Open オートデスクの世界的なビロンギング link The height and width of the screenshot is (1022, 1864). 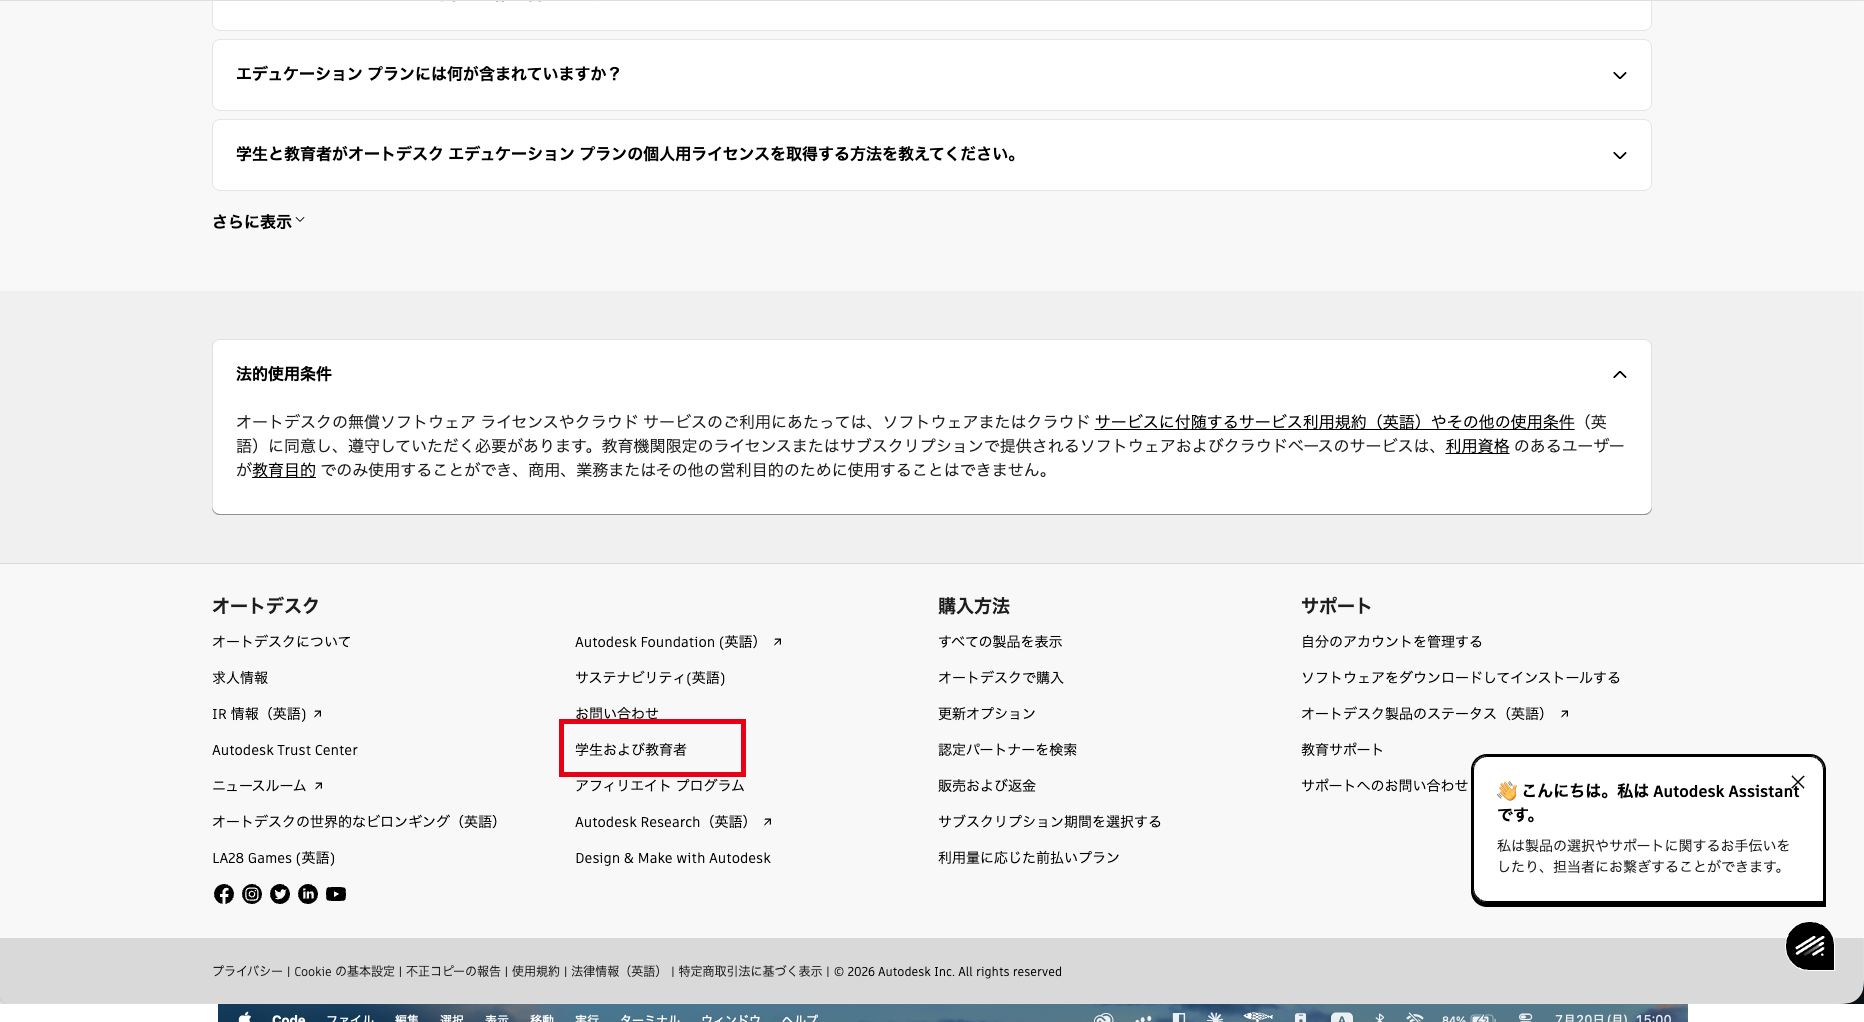coord(355,822)
